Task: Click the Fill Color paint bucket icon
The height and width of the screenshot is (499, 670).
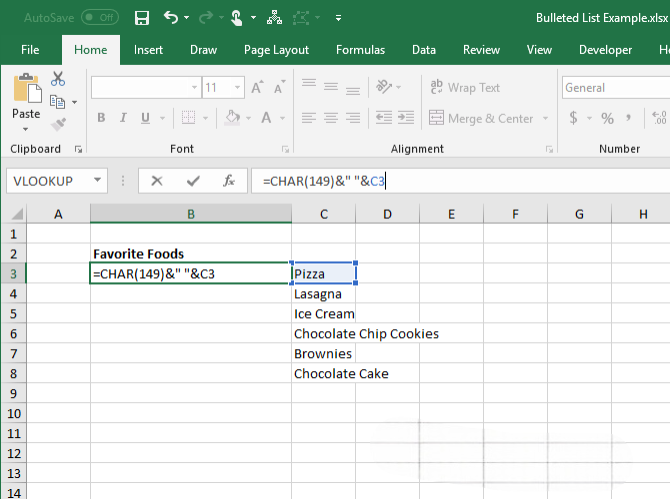Action: pos(232,117)
